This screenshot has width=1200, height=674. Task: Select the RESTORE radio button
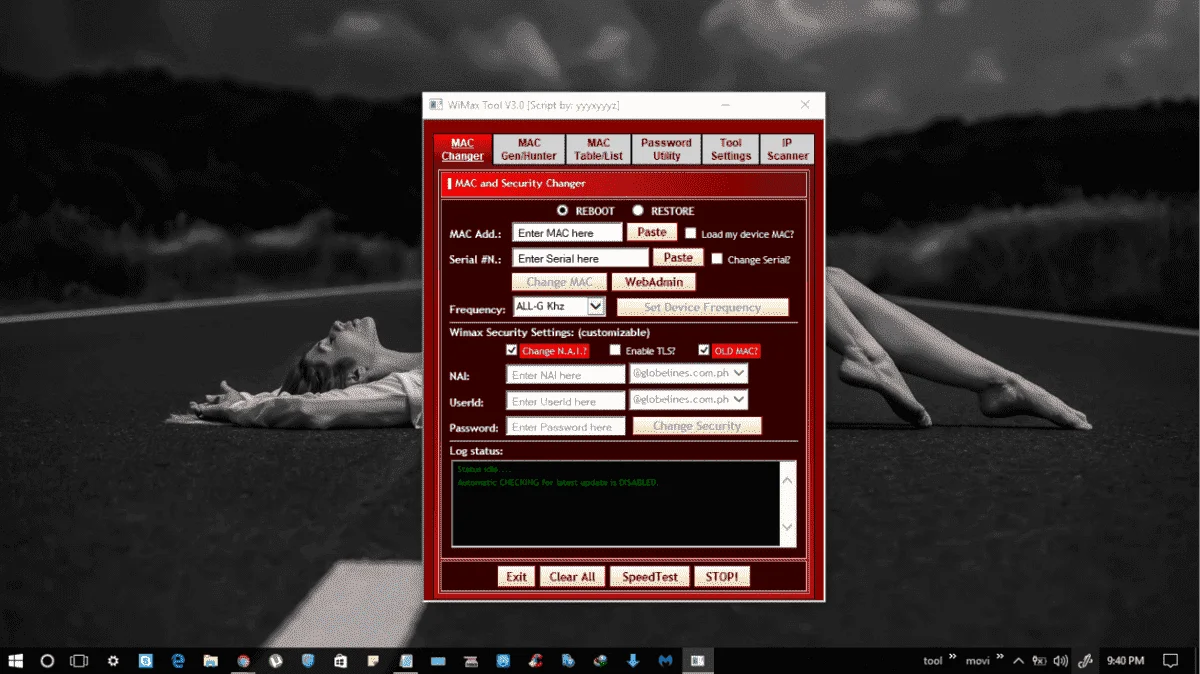click(638, 211)
